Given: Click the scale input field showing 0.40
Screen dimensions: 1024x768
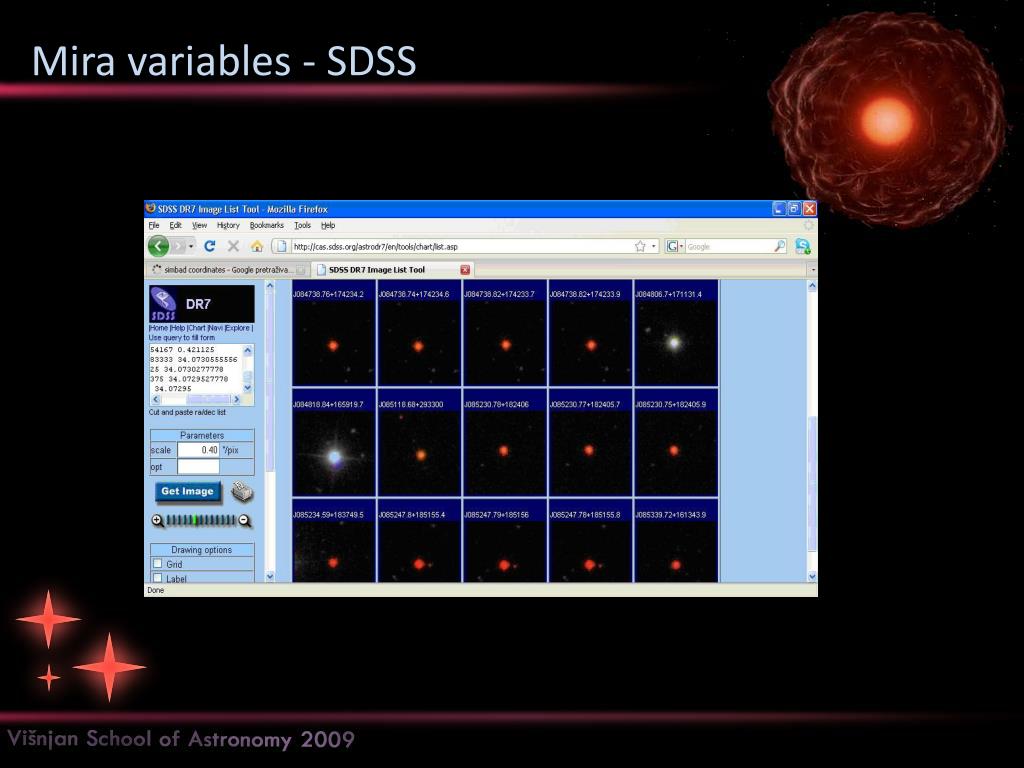Looking at the screenshot, I should pos(199,450).
